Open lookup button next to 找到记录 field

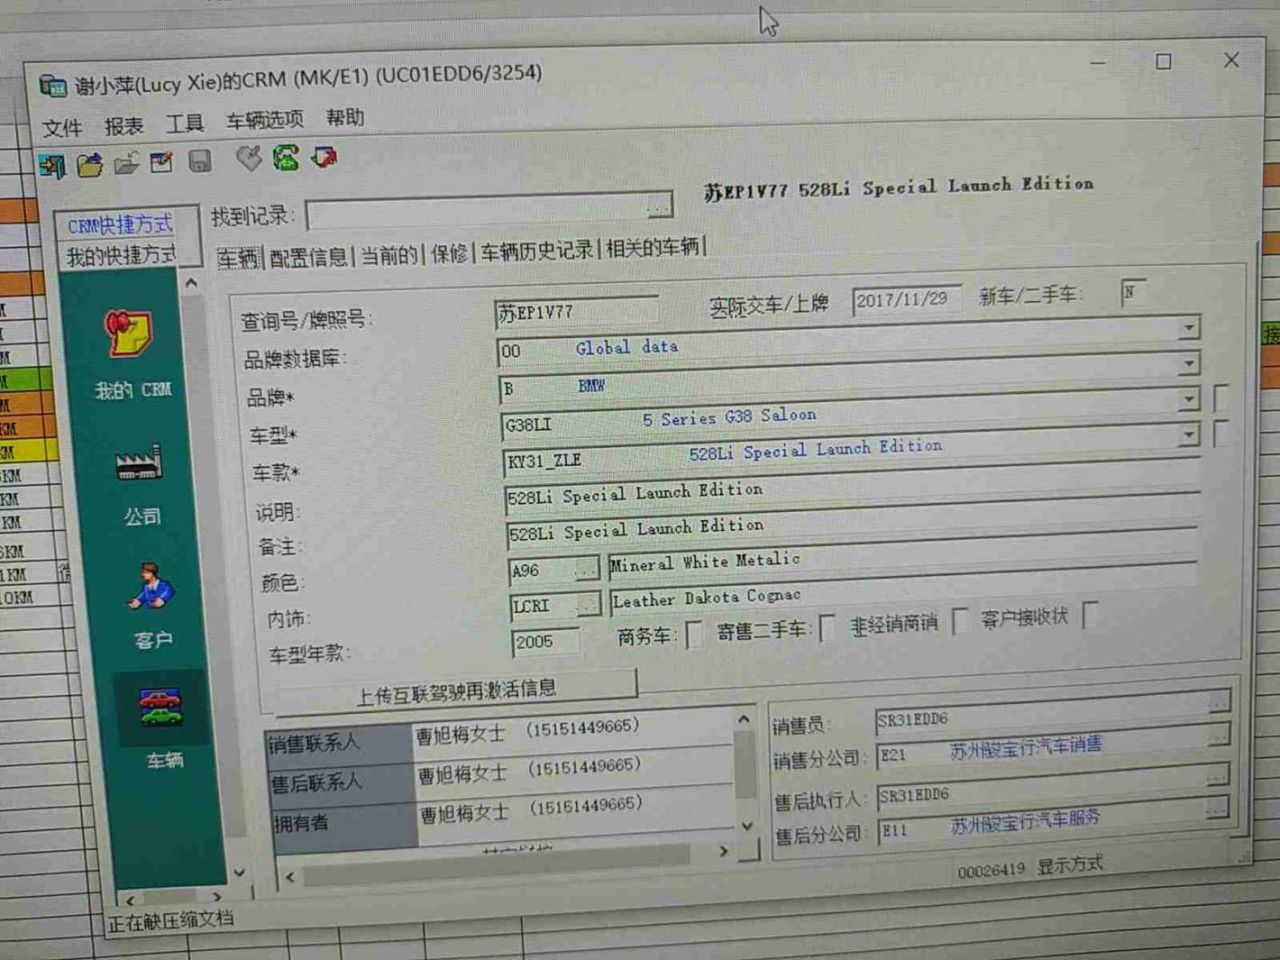[x=659, y=206]
